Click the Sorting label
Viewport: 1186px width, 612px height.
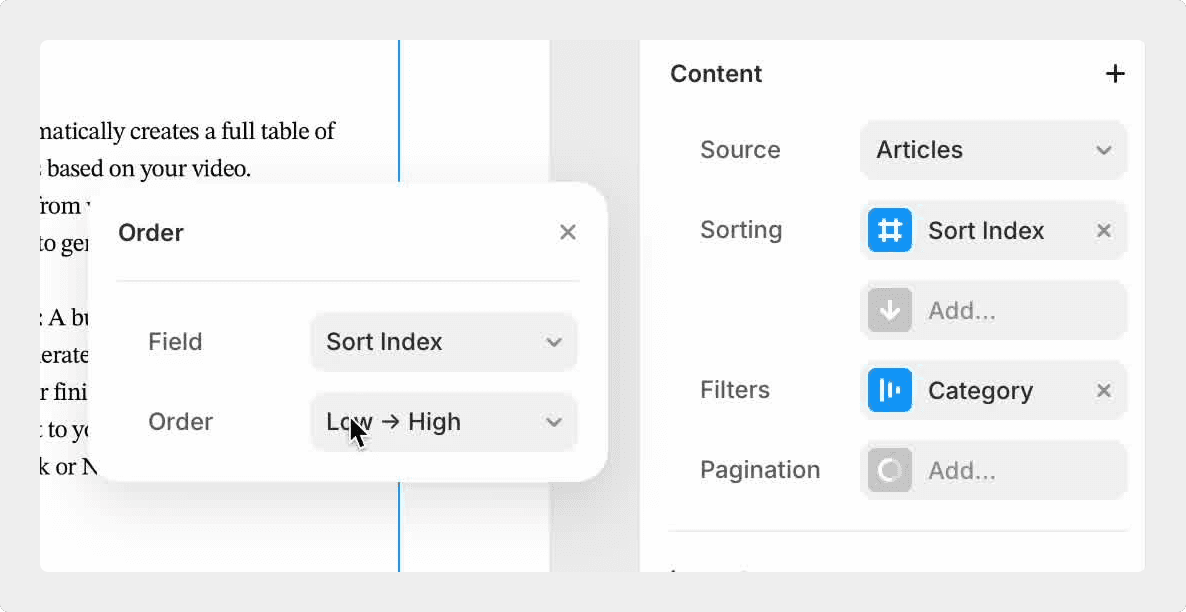(741, 230)
